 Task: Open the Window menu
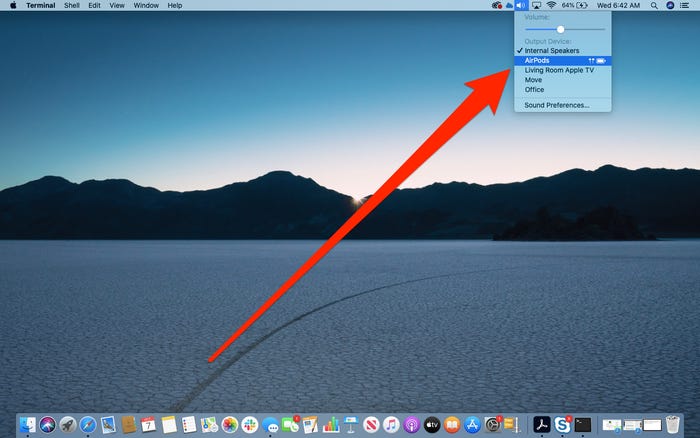tap(146, 5)
